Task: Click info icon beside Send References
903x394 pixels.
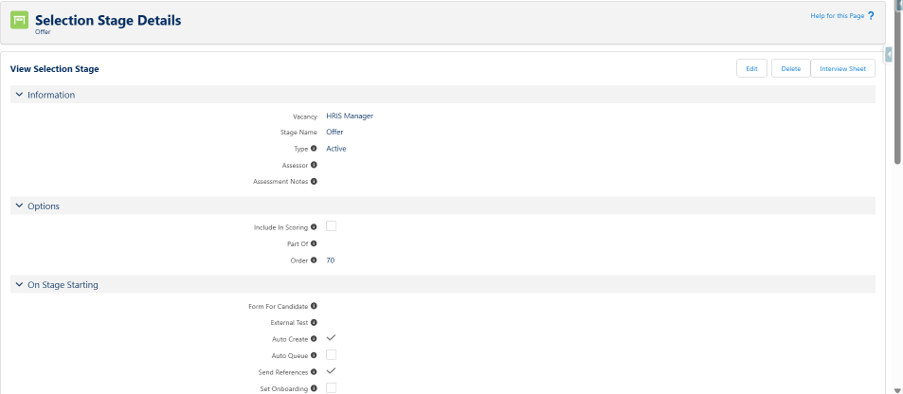Action: (314, 372)
